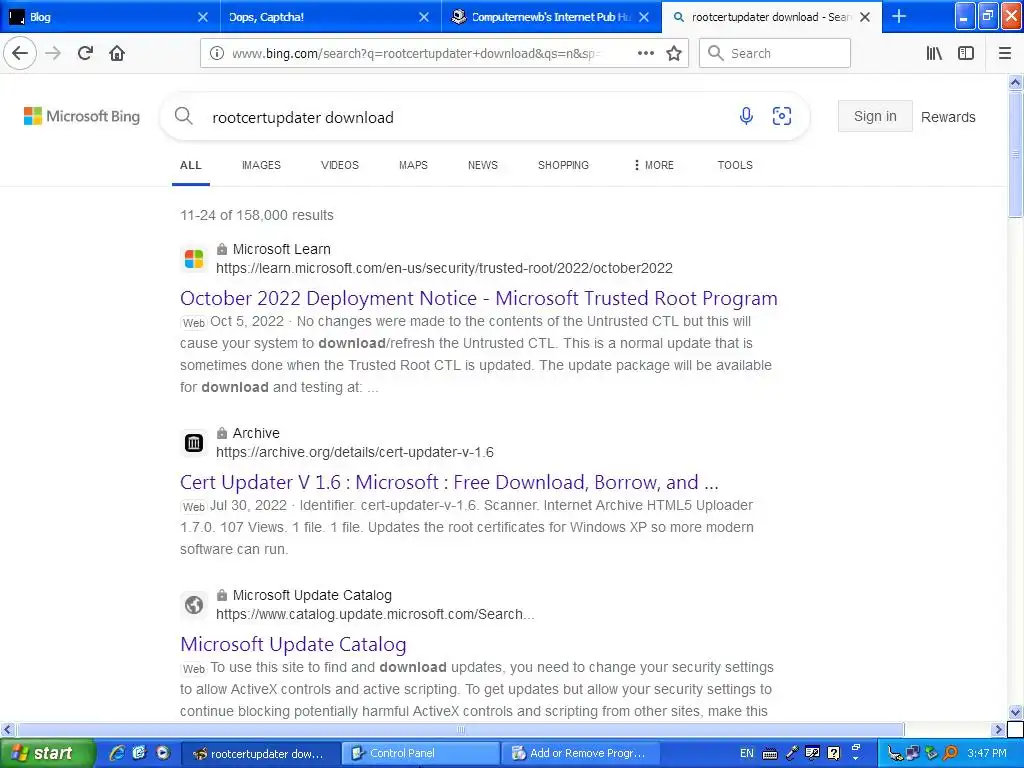Launch Internet Explorer from quick launch

tap(117, 753)
